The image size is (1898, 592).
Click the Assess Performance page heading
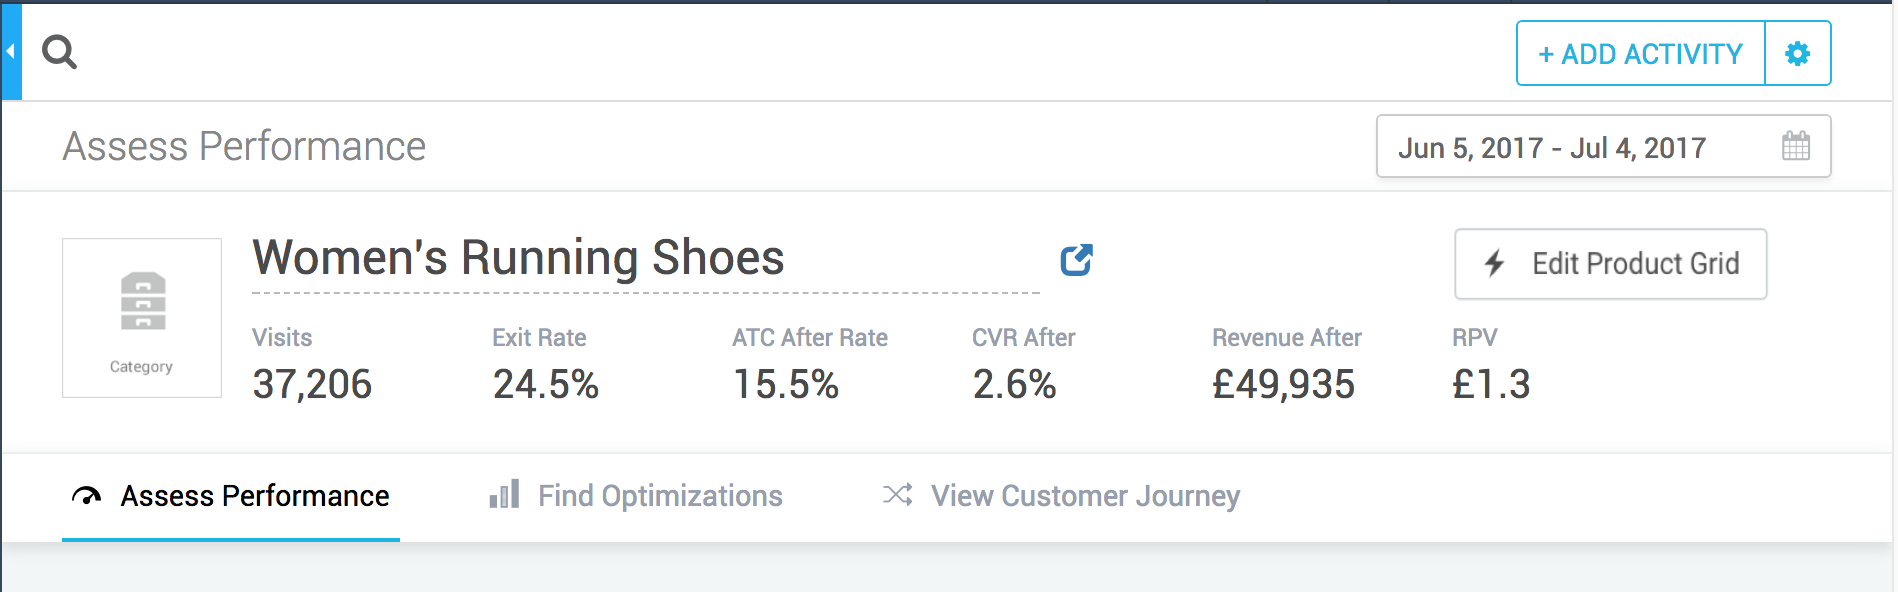[244, 147]
